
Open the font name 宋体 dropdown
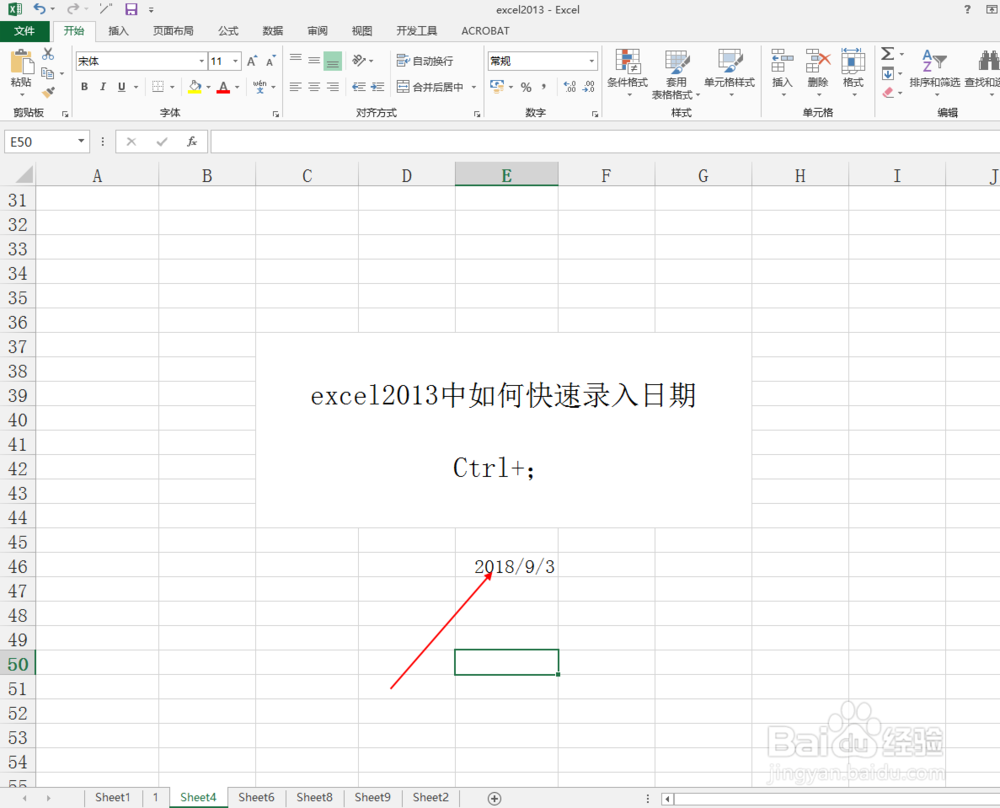pyautogui.click(x=202, y=61)
